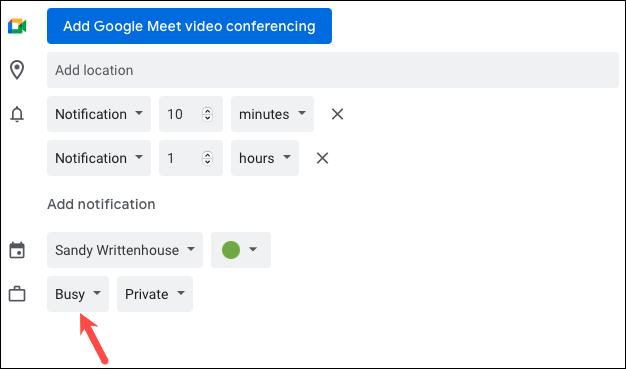
Task: Open the first Notification type dropdown
Action: click(99, 114)
